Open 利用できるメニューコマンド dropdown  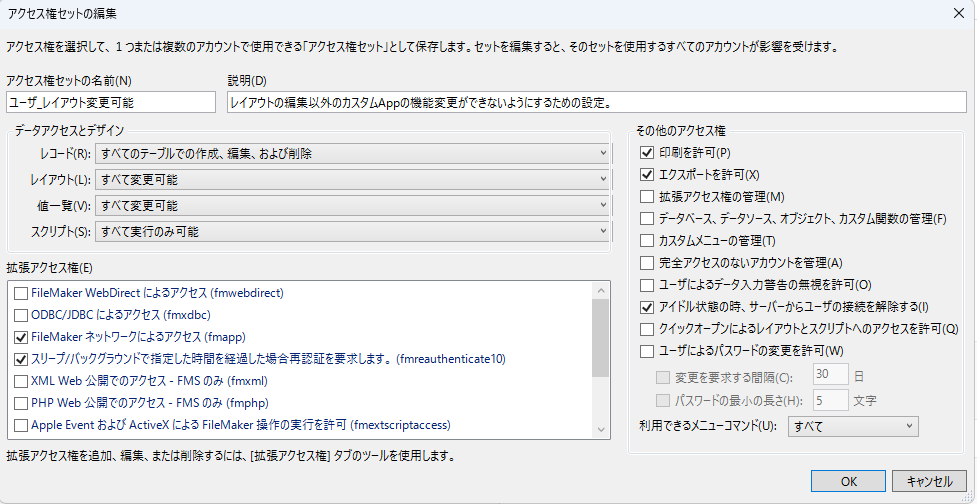click(x=853, y=426)
